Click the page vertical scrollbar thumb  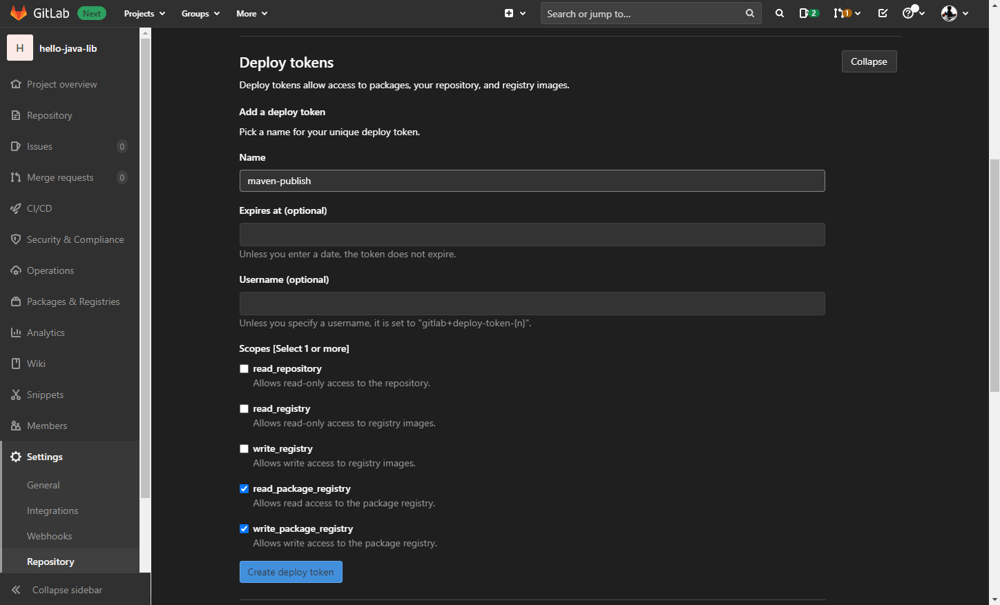994,275
